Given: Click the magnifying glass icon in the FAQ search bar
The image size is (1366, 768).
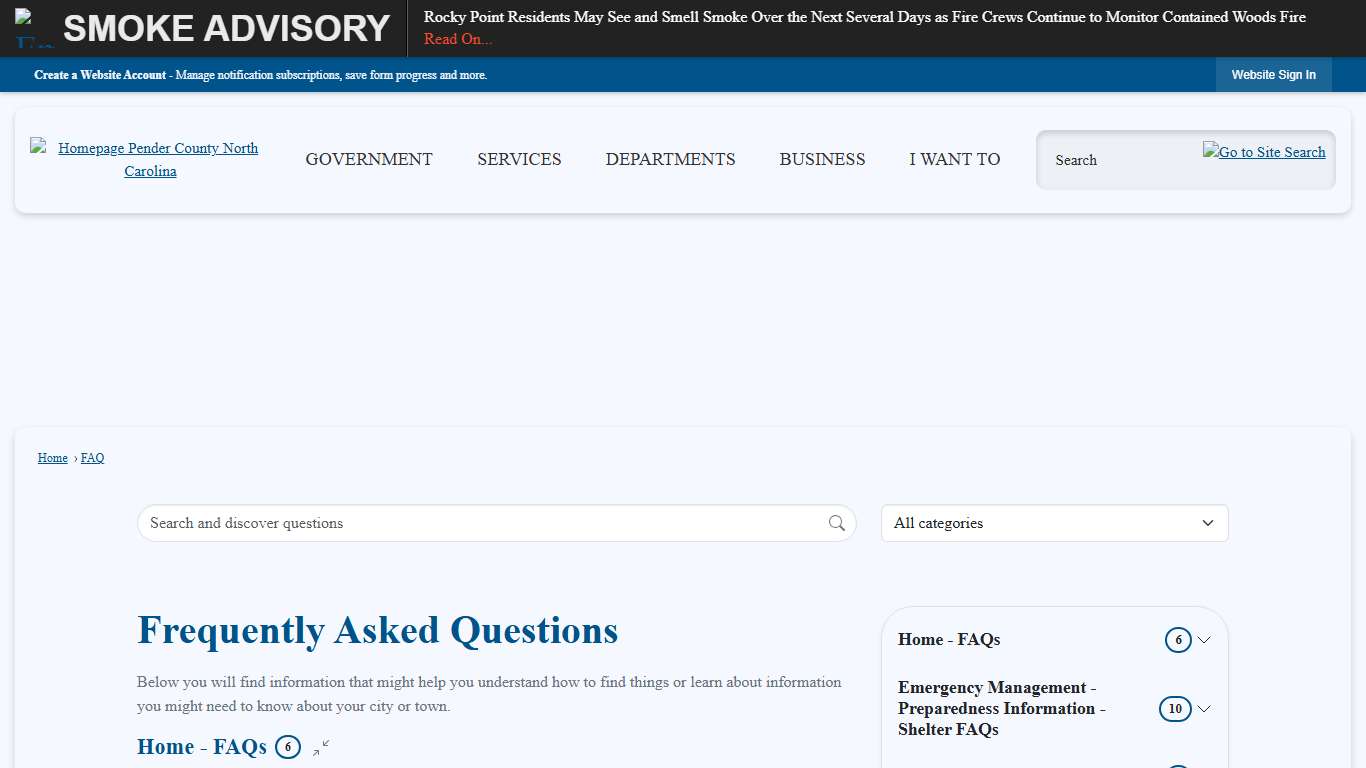Looking at the screenshot, I should coord(836,523).
